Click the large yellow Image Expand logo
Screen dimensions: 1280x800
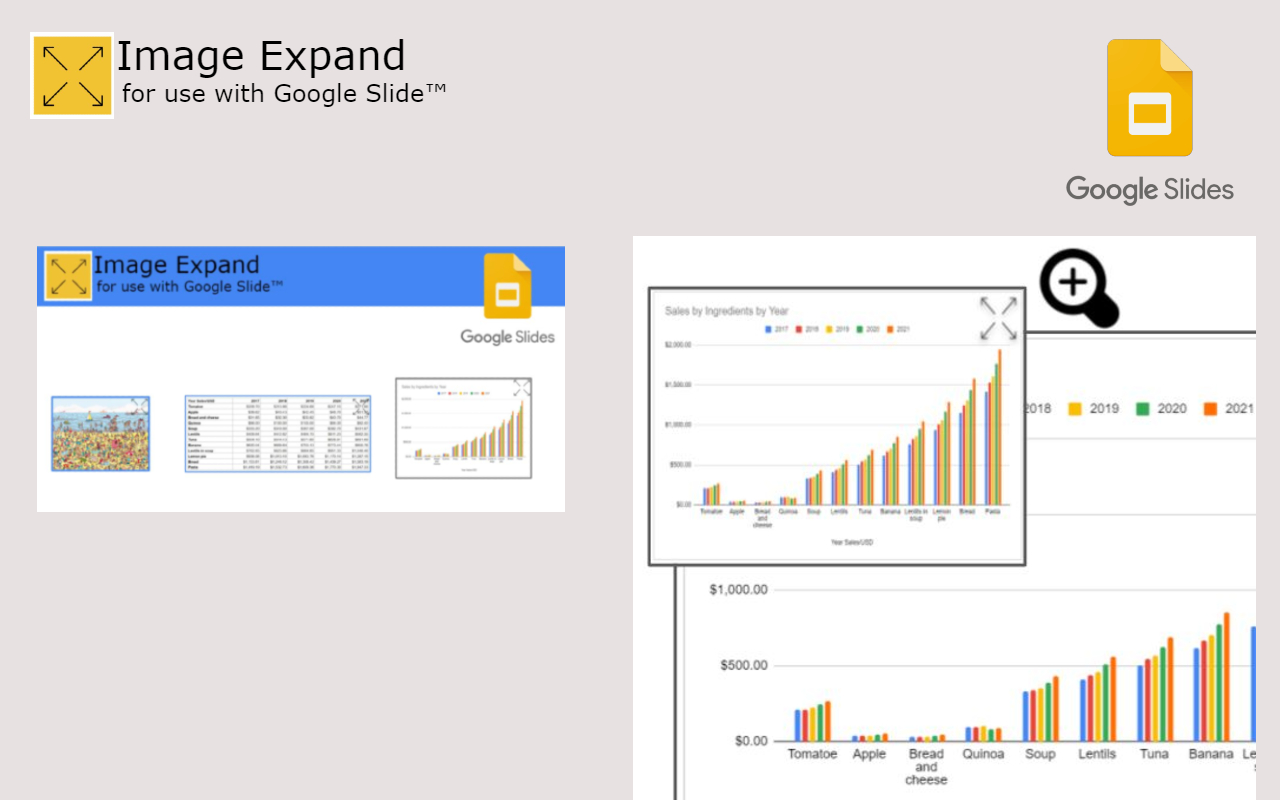(x=72, y=76)
